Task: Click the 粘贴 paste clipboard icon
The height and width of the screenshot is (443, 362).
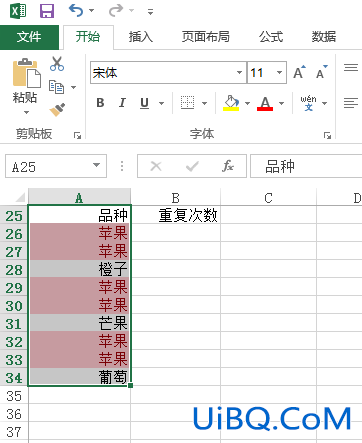Action: tap(27, 73)
